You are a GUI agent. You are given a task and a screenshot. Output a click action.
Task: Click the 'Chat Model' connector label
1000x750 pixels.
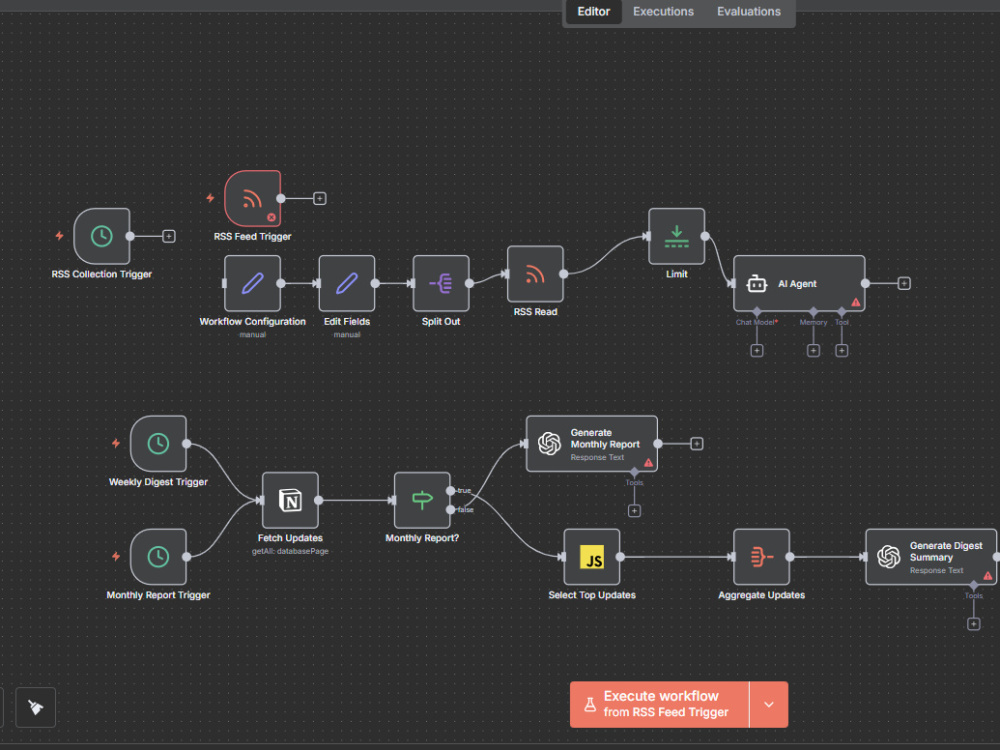pyautogui.click(x=756, y=322)
